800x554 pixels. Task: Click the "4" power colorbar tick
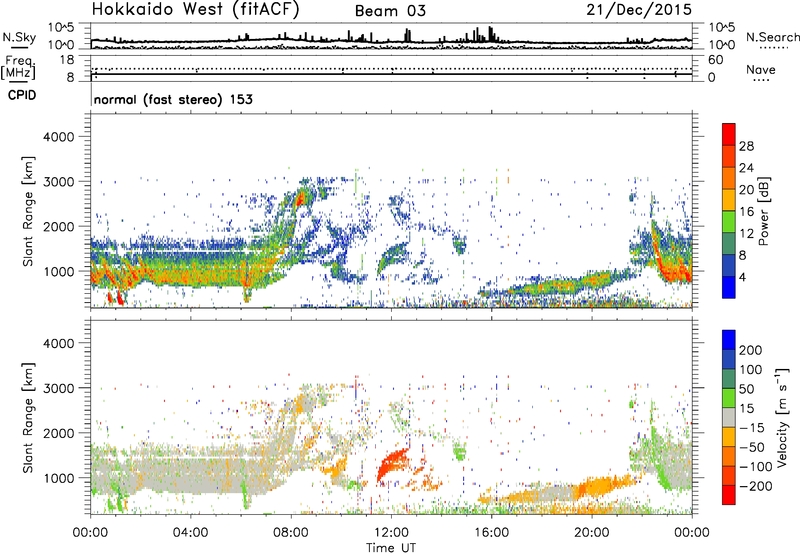(x=742, y=277)
